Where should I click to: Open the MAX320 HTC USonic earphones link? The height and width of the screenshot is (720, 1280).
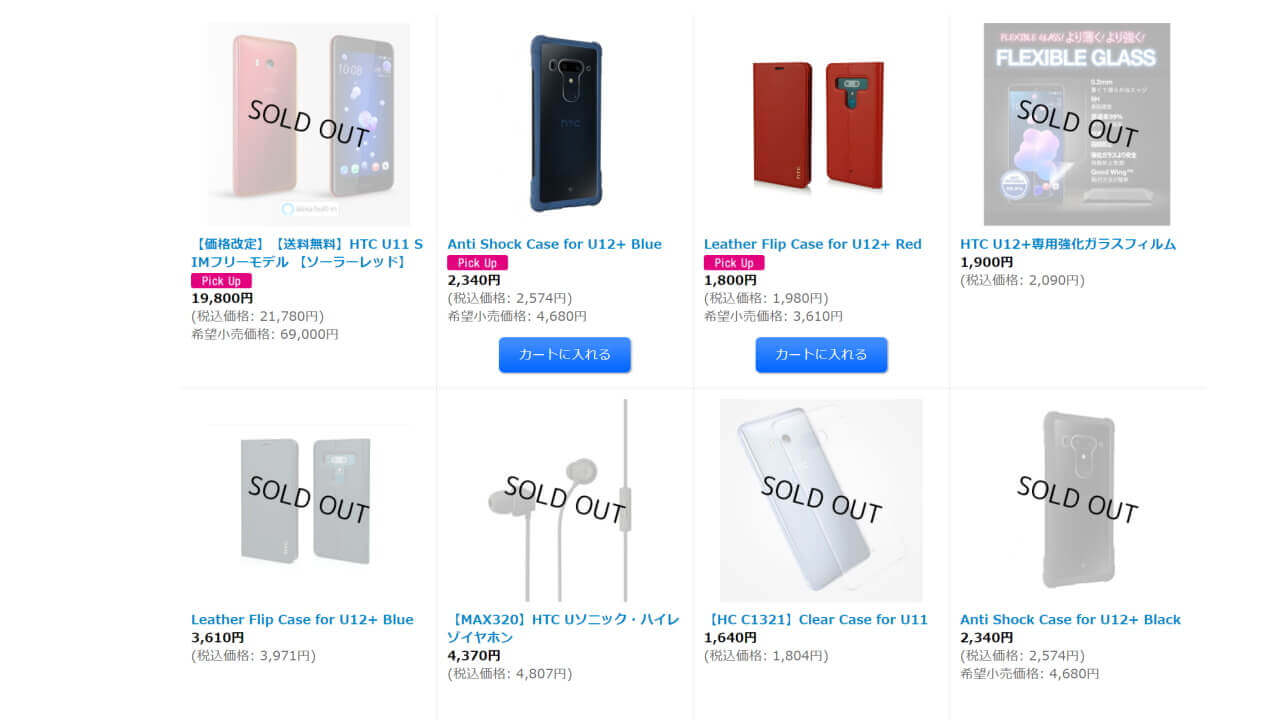[x=563, y=628]
